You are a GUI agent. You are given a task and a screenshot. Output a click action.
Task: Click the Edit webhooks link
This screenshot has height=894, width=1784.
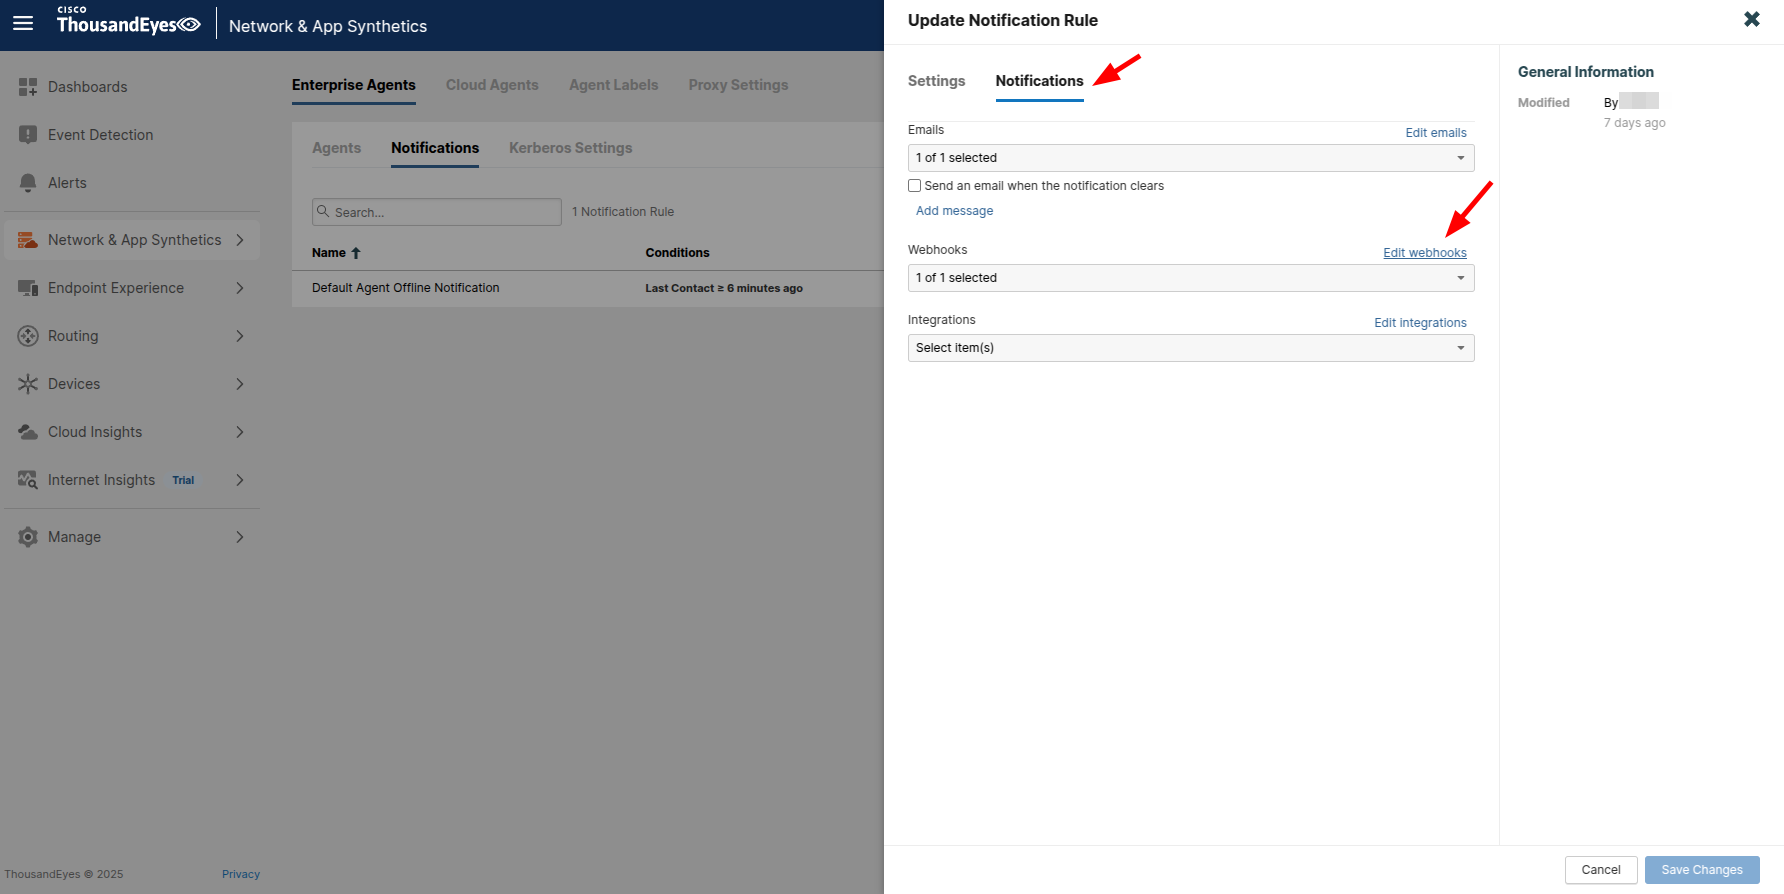(x=1425, y=253)
